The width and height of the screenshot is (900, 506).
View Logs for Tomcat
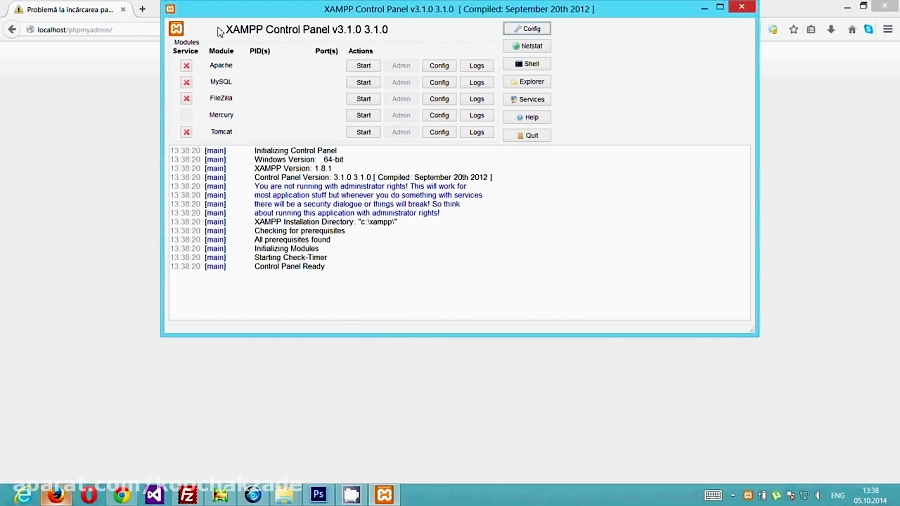point(476,132)
